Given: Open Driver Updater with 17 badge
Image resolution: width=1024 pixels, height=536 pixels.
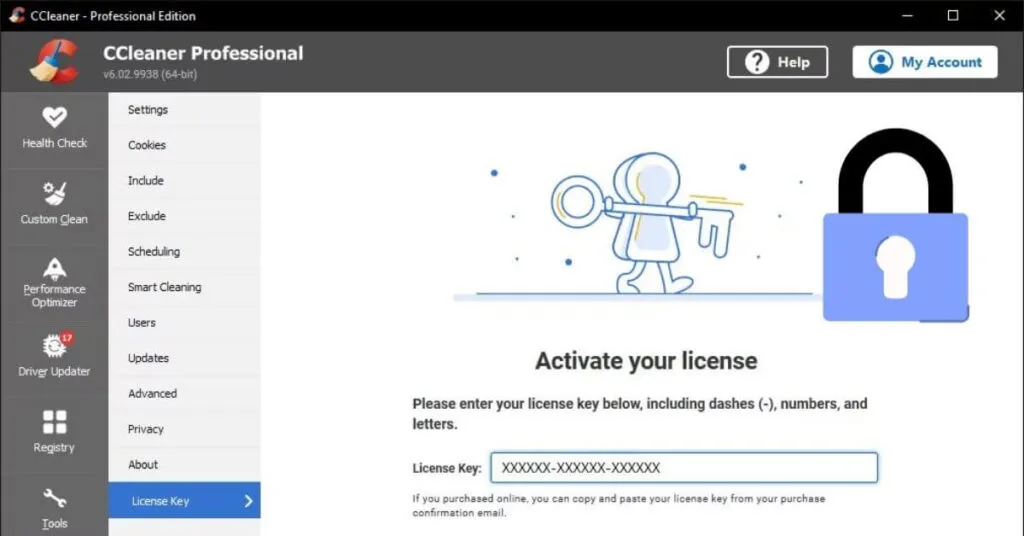Looking at the screenshot, I should pyautogui.click(x=54, y=357).
